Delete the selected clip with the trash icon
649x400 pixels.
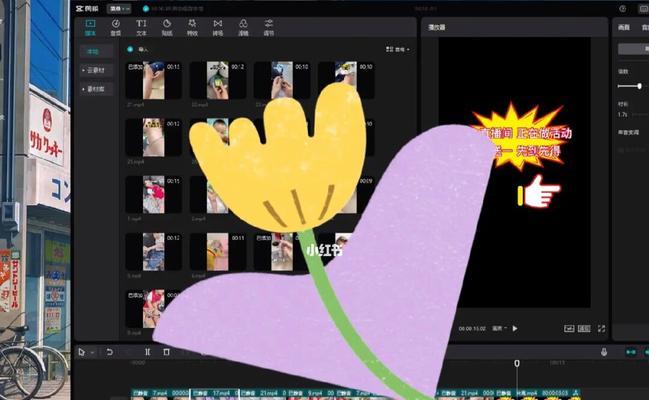[x=166, y=352]
